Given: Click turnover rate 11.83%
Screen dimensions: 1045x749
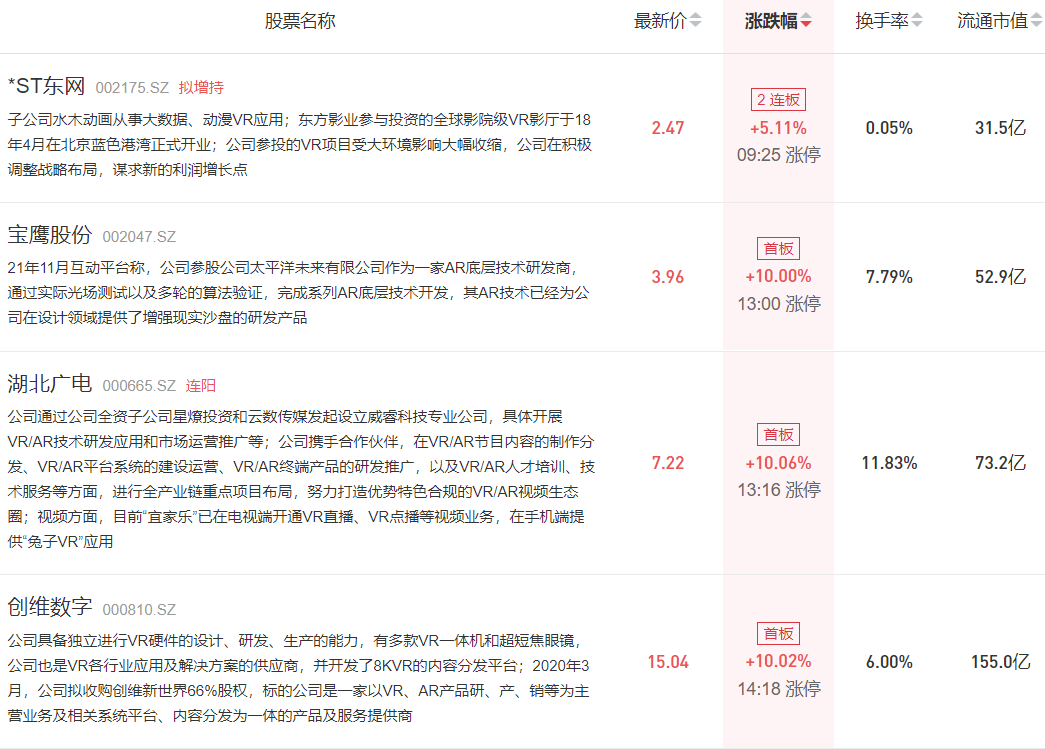Looking at the screenshot, I should tap(889, 462).
